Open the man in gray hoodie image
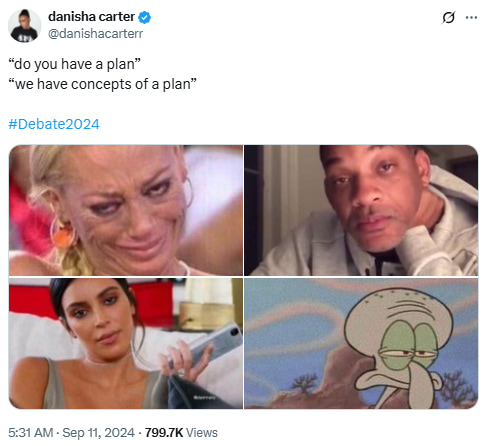Viewport: 485px width, 446px height. coord(361,210)
